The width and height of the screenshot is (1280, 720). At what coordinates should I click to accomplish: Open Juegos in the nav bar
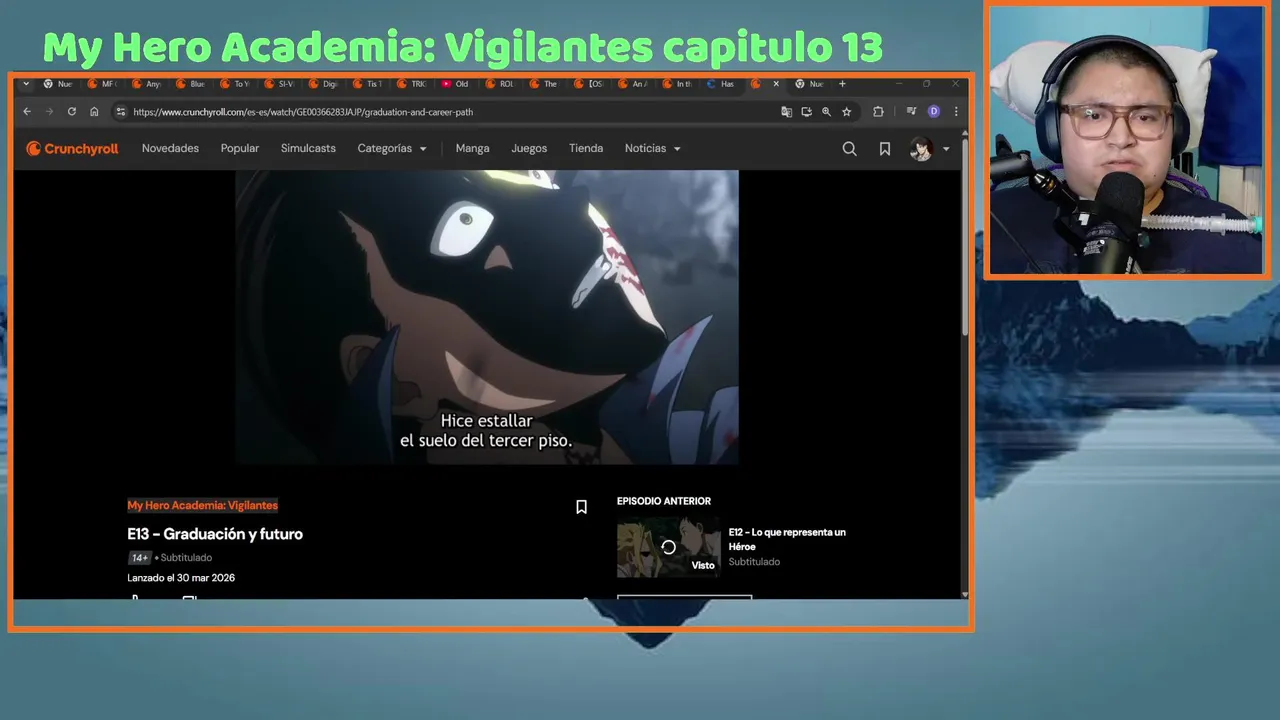(529, 148)
